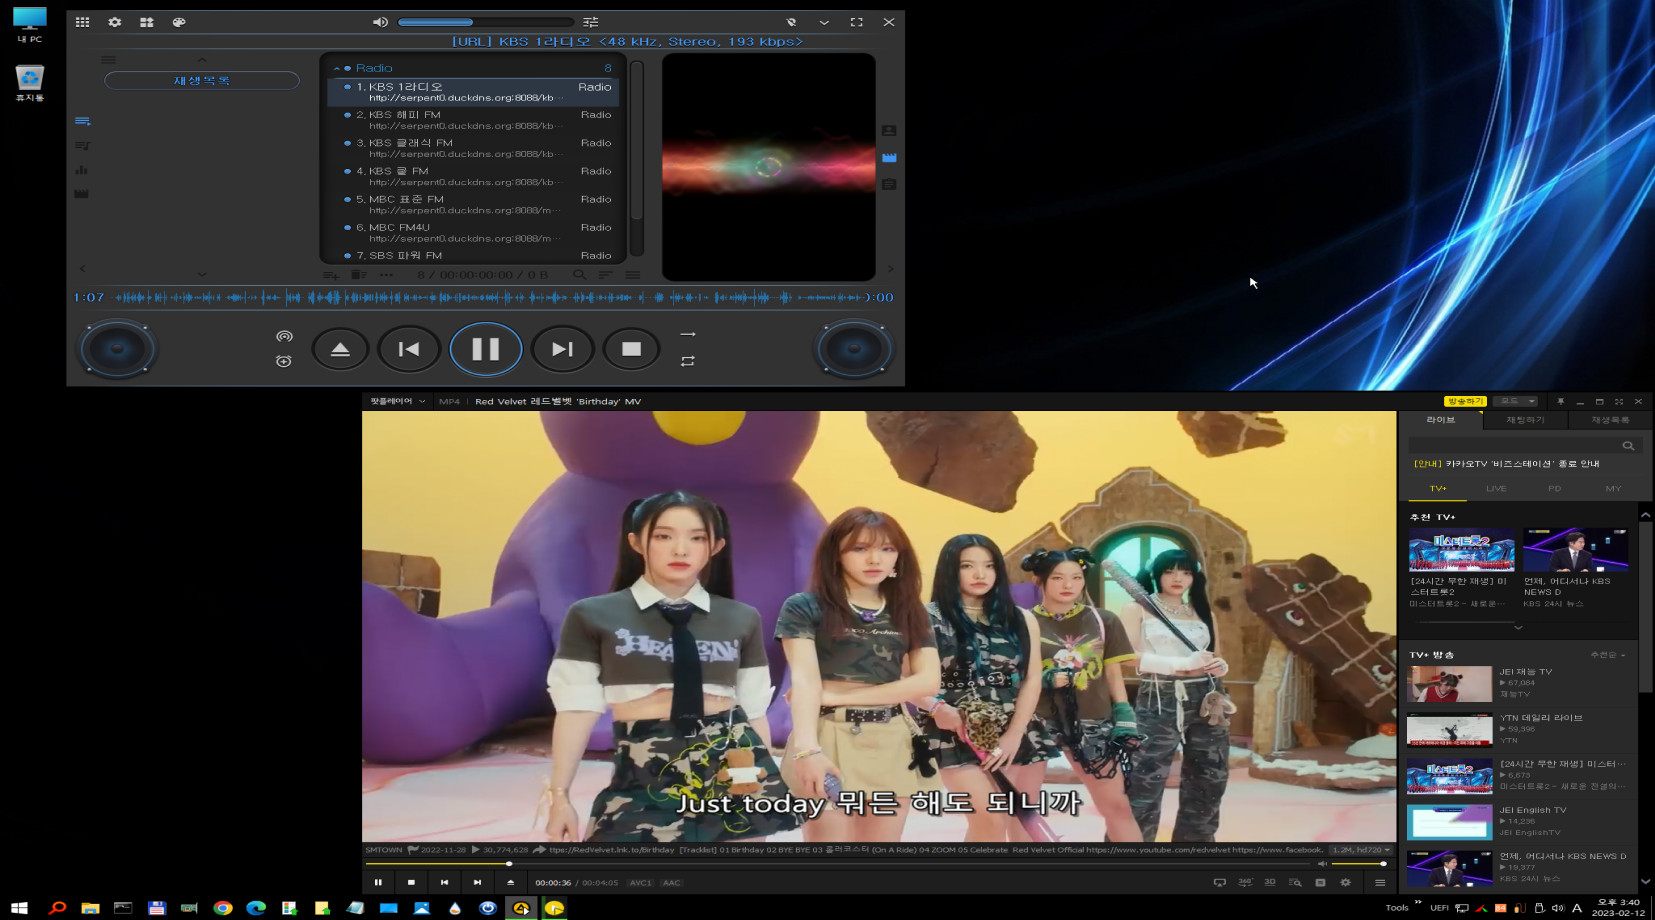Switch to the 라이브 tab
This screenshot has width=1655, height=920.
point(1441,420)
